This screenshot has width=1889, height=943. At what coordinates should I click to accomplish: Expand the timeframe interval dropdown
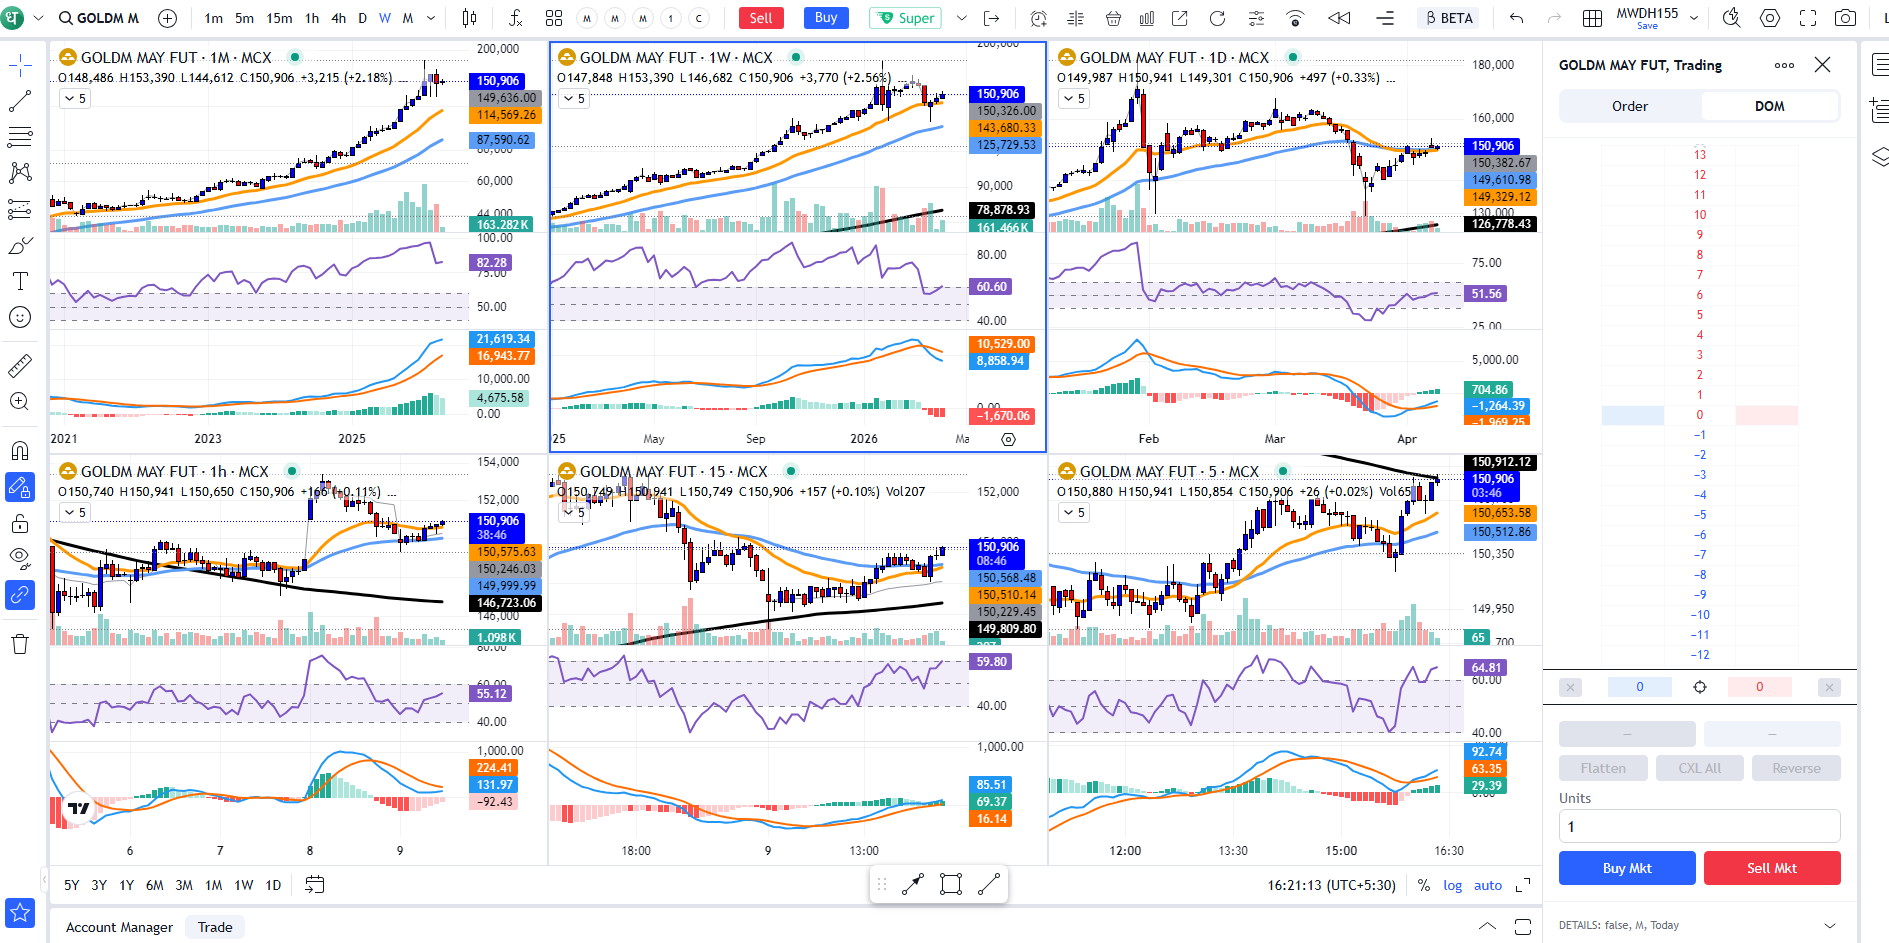click(431, 18)
